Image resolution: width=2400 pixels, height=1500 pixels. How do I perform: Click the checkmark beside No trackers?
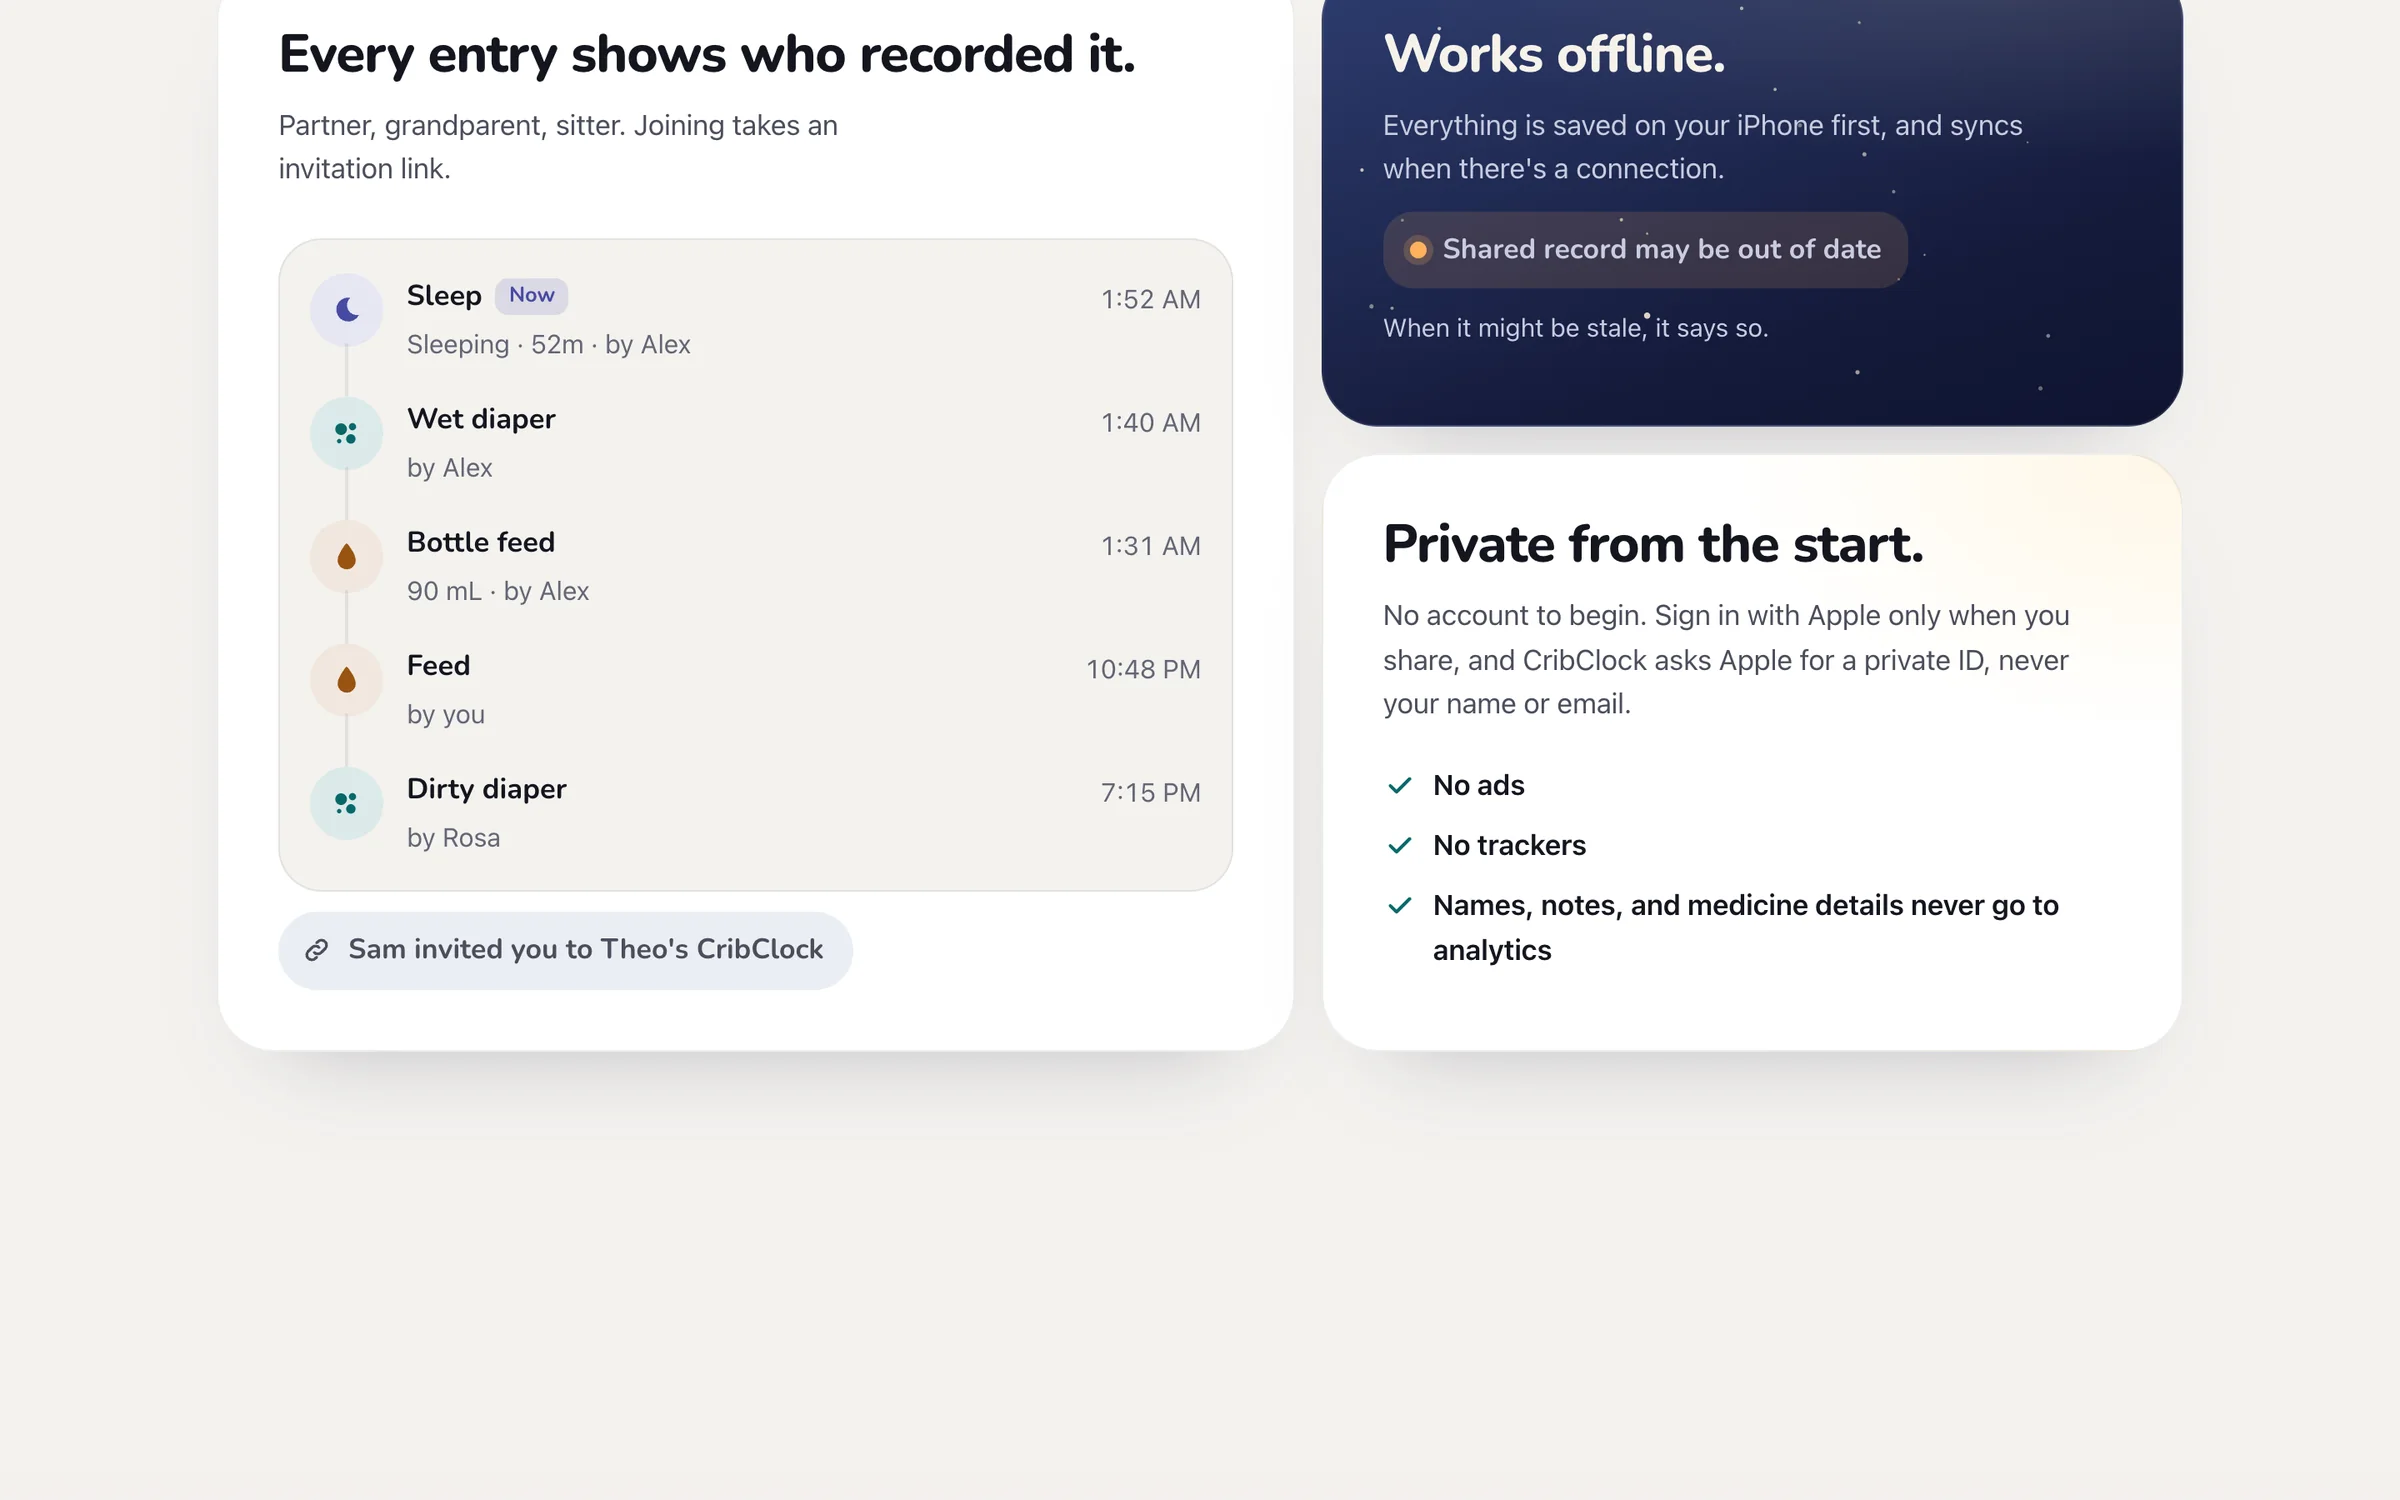tap(1400, 846)
